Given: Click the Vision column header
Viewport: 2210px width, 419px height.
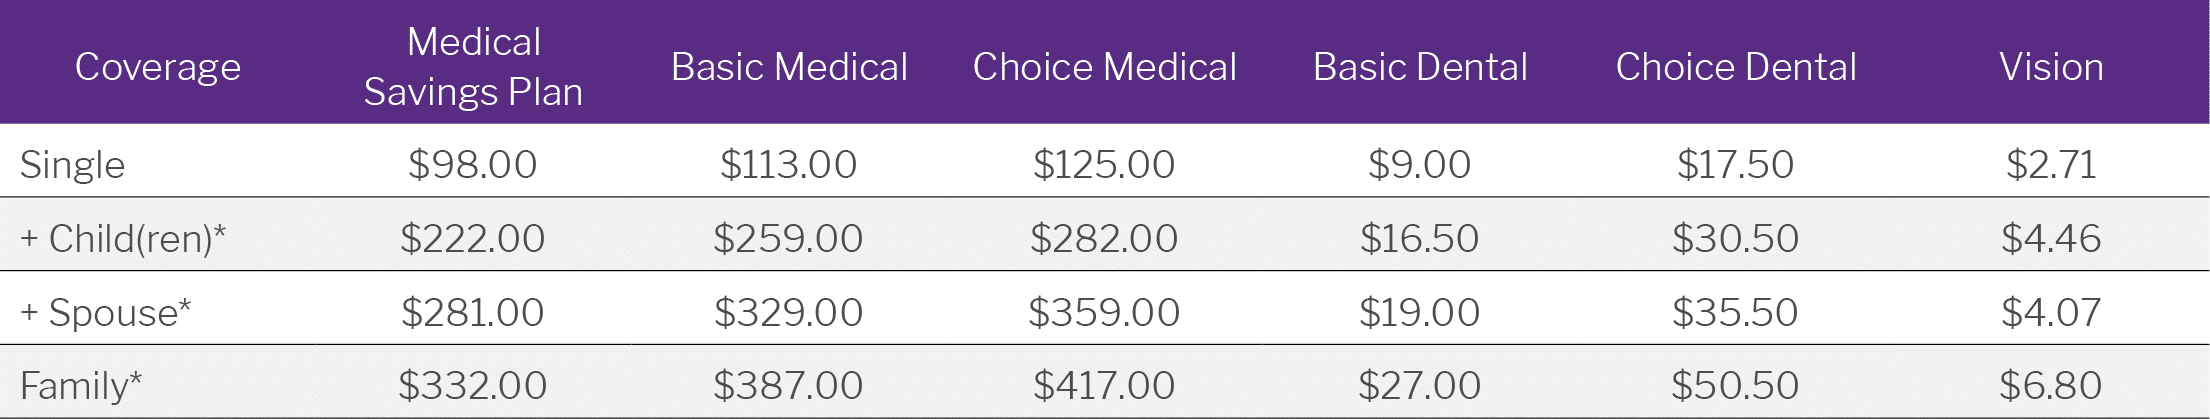Looking at the screenshot, I should click(x=2052, y=67).
